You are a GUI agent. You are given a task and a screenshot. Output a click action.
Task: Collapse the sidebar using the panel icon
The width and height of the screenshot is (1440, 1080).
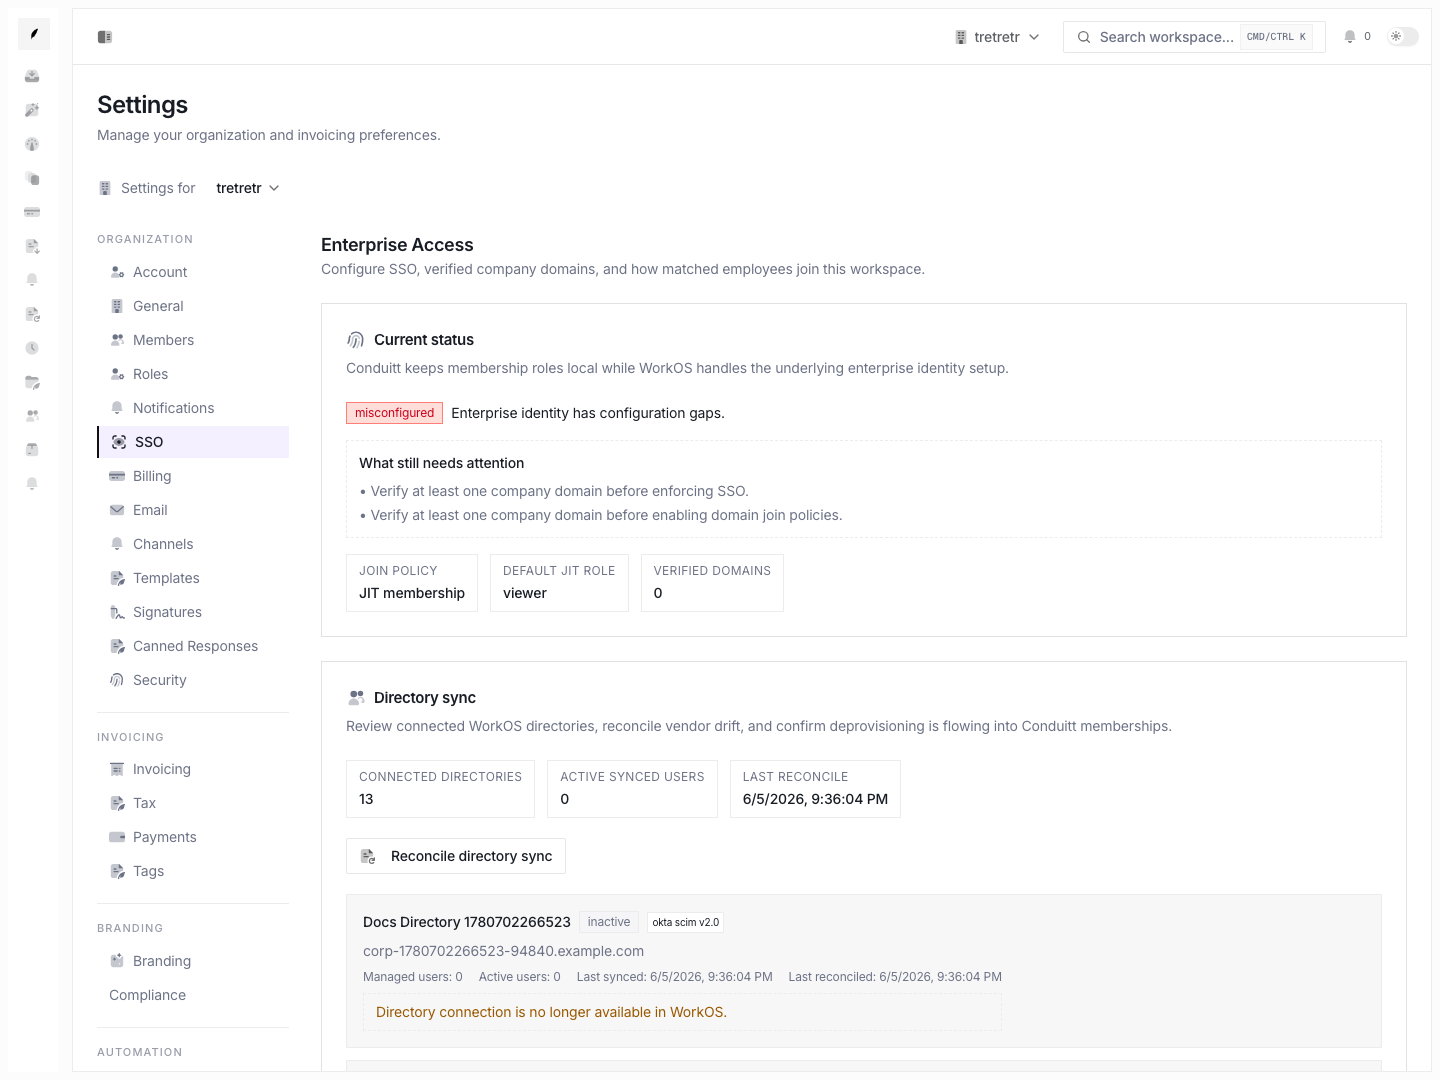(105, 37)
